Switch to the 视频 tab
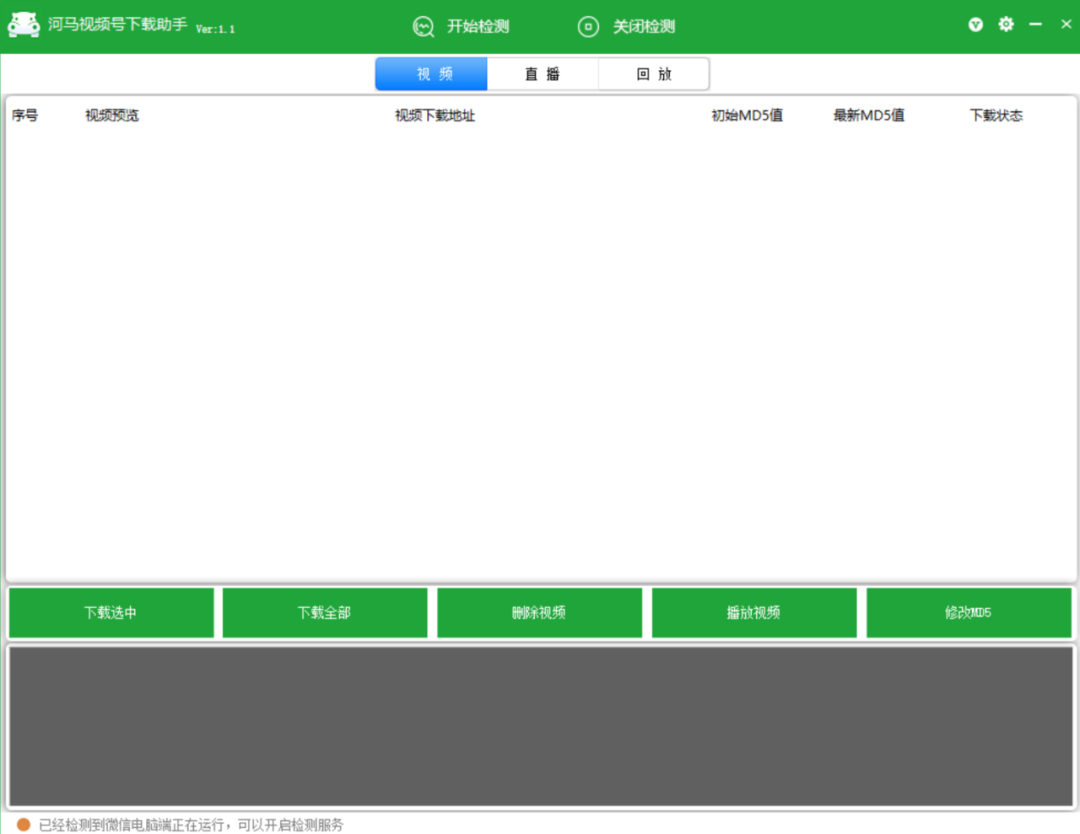Image resolution: width=1080 pixels, height=834 pixels. (431, 74)
